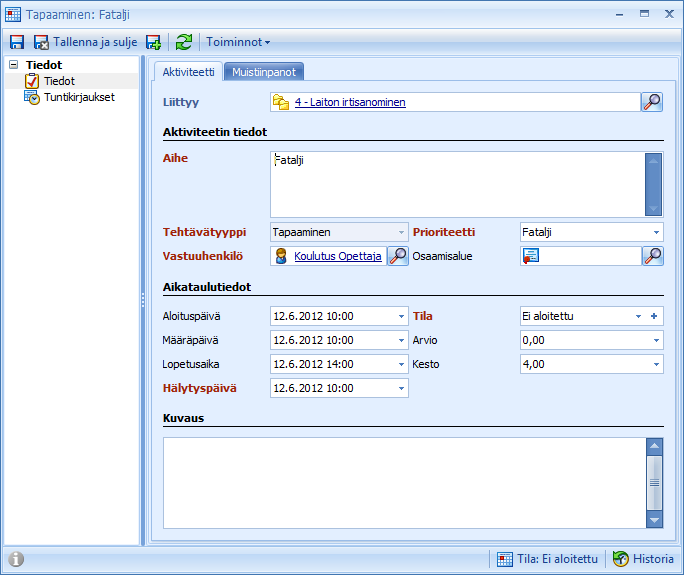Open the link 4 - Laiton irtisanominen
Viewport: 684px width, 575px height.
pyautogui.click(x=350, y=102)
